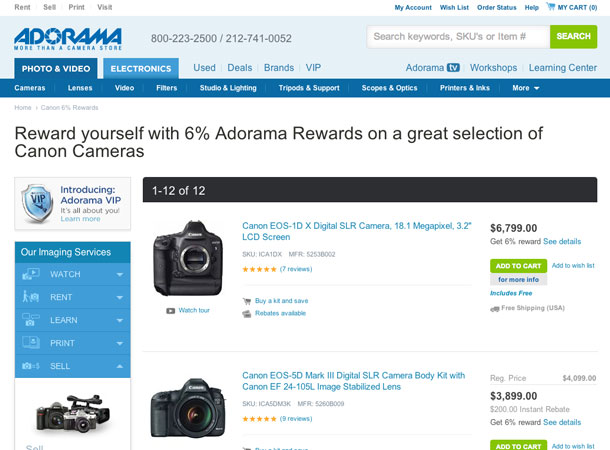Image resolution: width=610 pixels, height=450 pixels.
Task: See details of EOS-1D X reward
Action: (x=562, y=242)
